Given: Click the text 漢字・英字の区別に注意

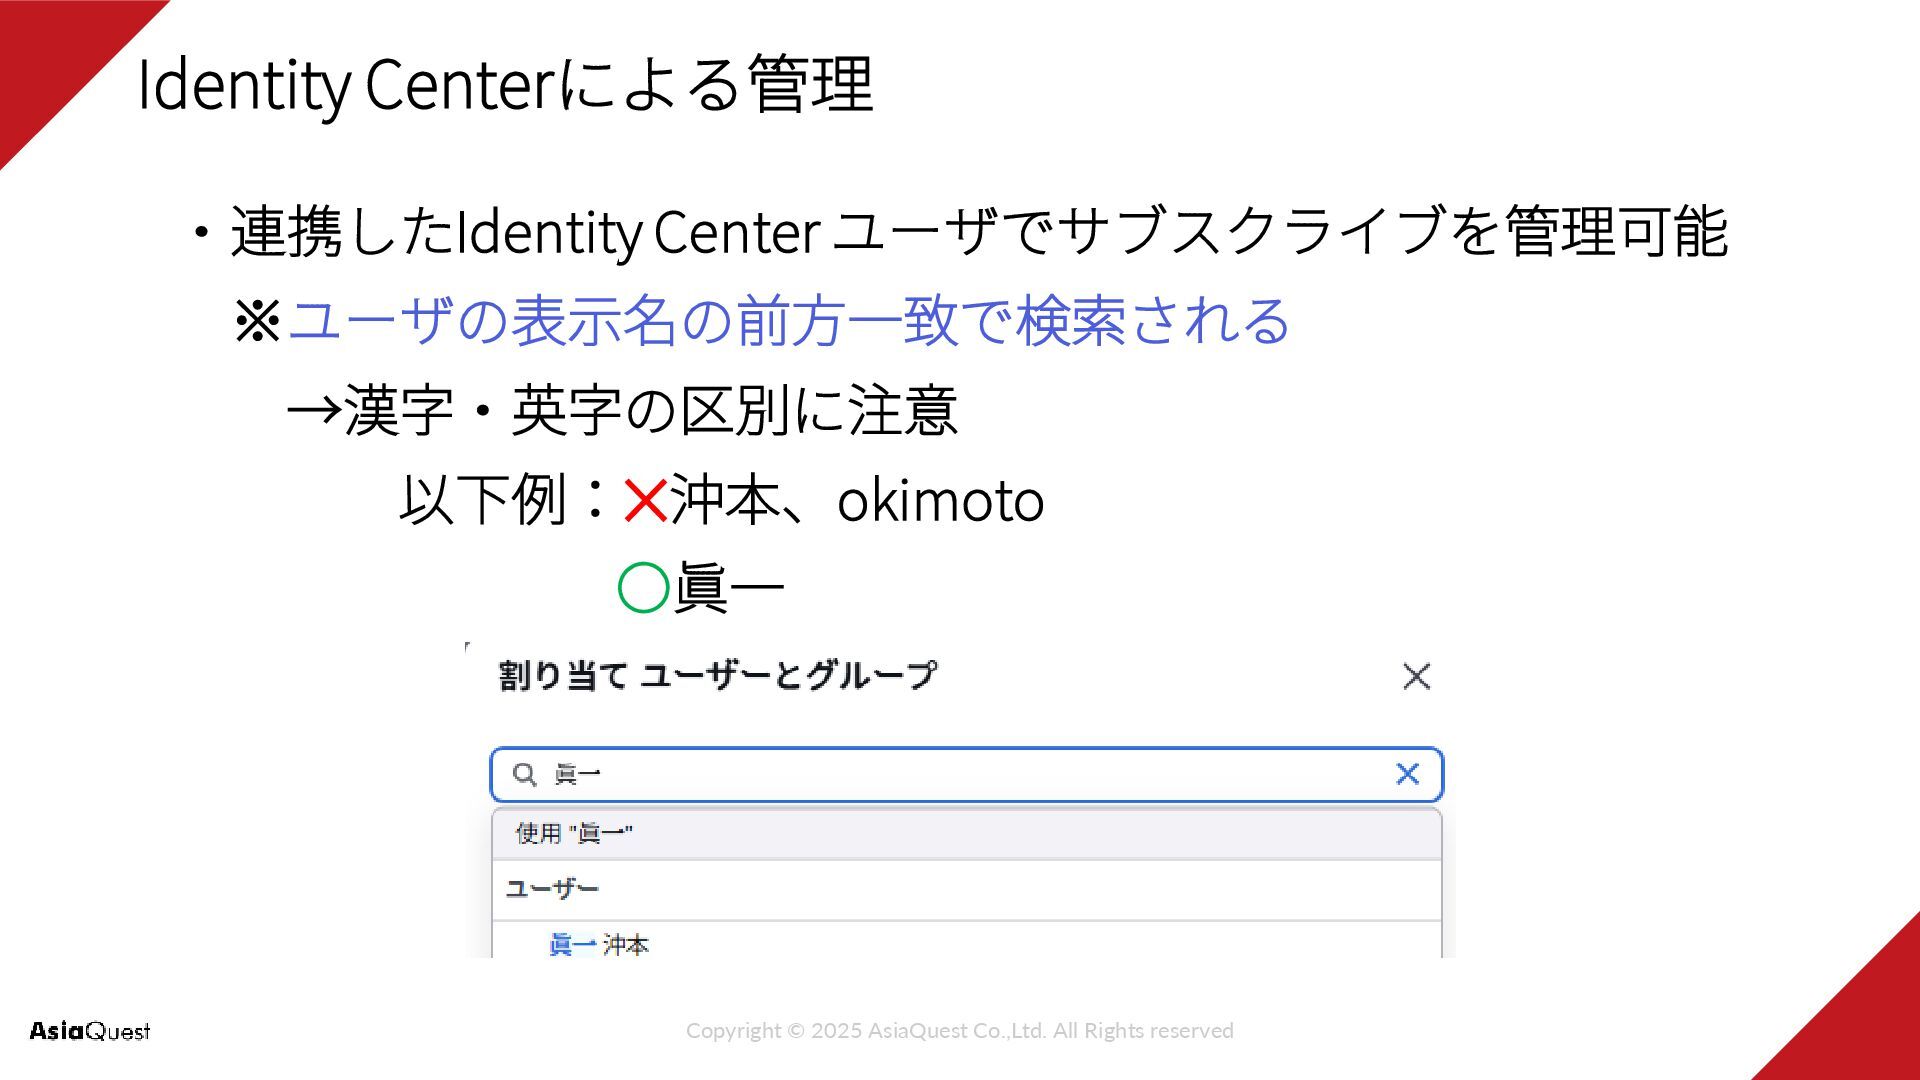Looking at the screenshot, I should [651, 410].
